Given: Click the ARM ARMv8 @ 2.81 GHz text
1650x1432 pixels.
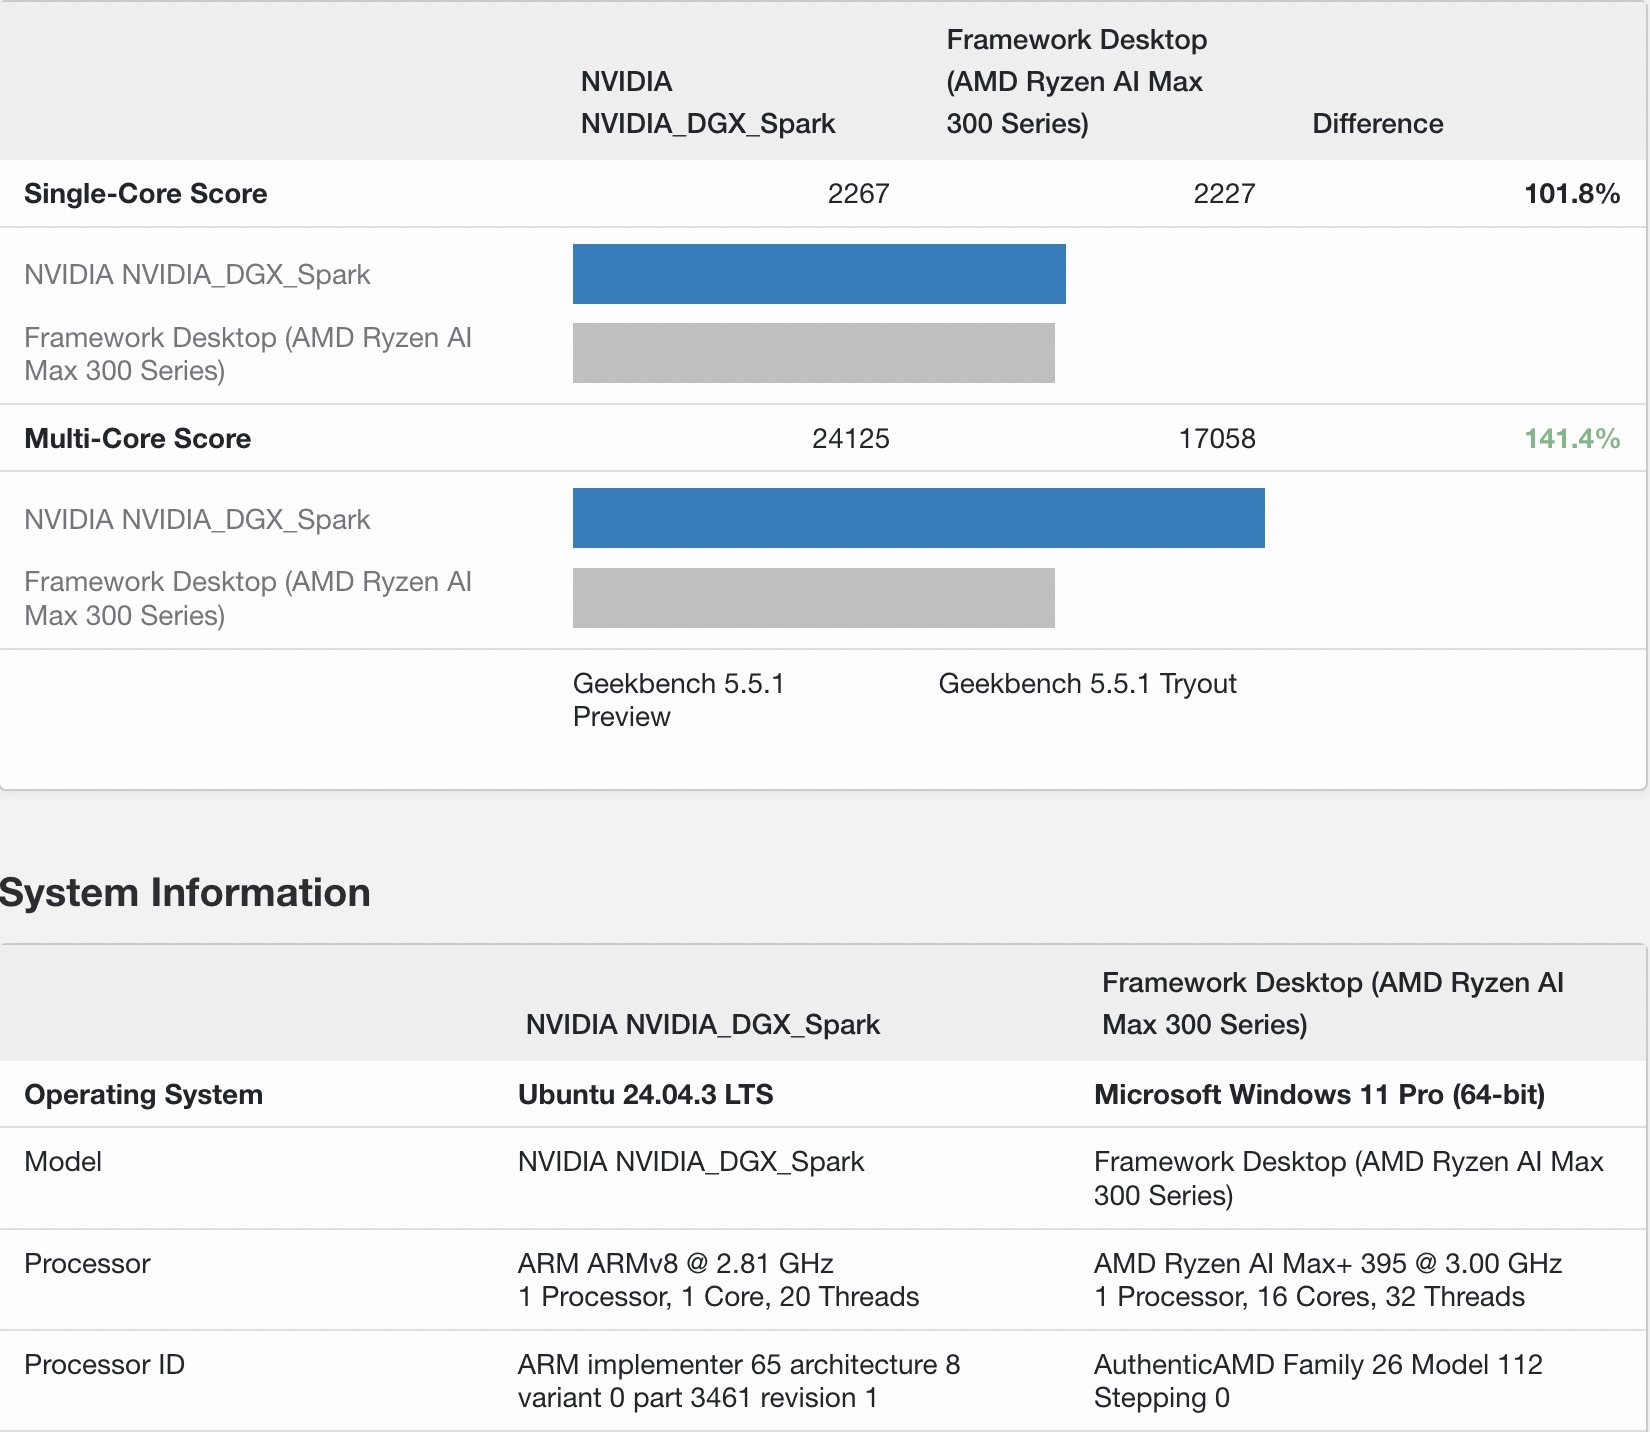Looking at the screenshot, I should click(x=675, y=1264).
